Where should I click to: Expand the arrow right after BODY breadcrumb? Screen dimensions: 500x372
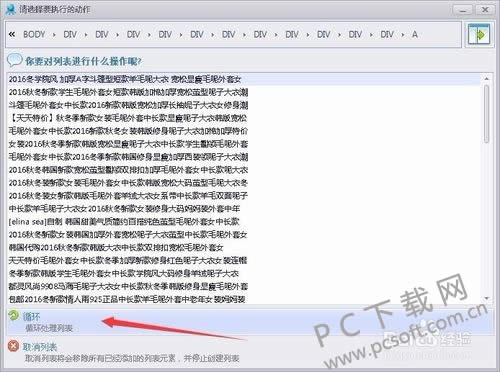(x=54, y=35)
